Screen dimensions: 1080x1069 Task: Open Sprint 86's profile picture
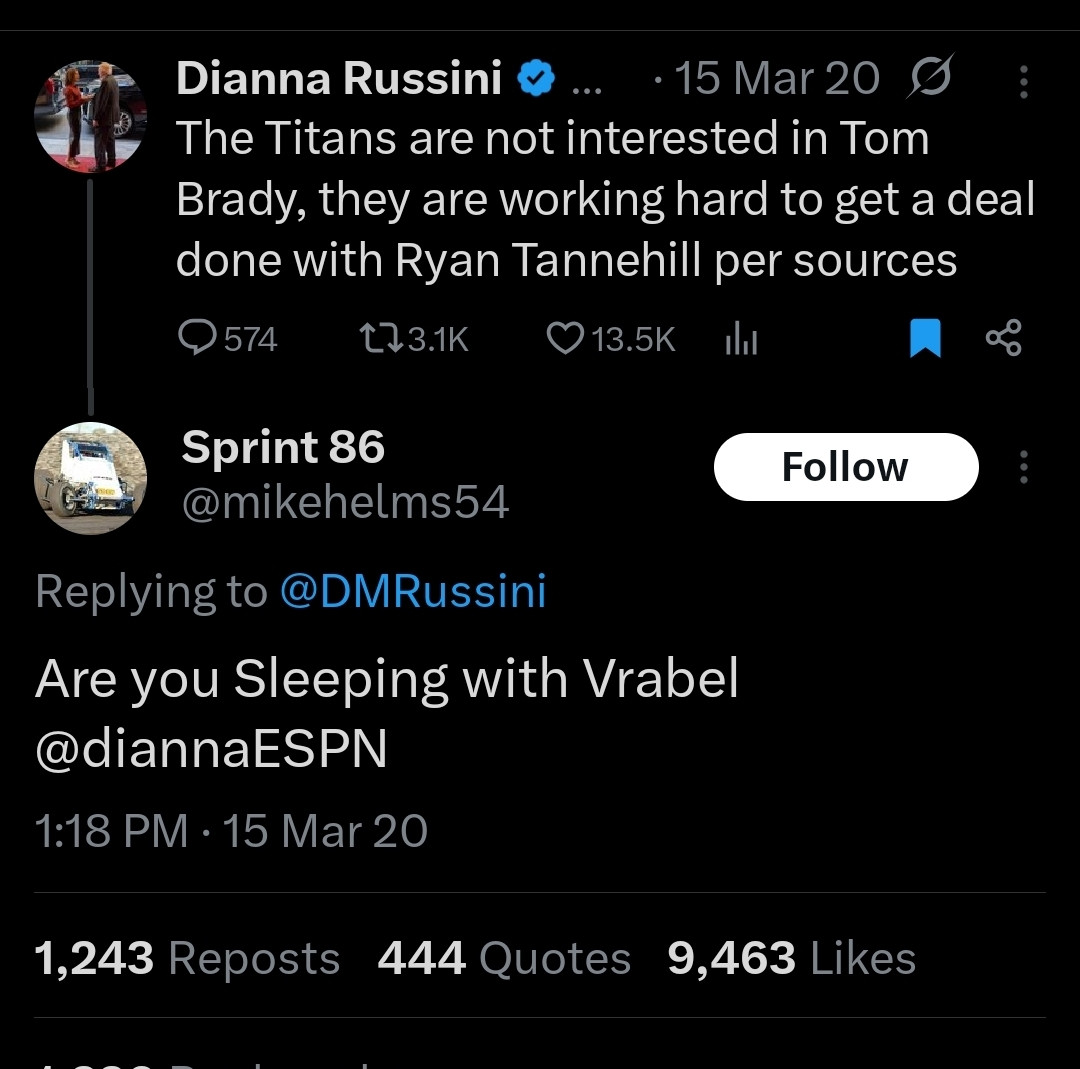click(x=91, y=478)
